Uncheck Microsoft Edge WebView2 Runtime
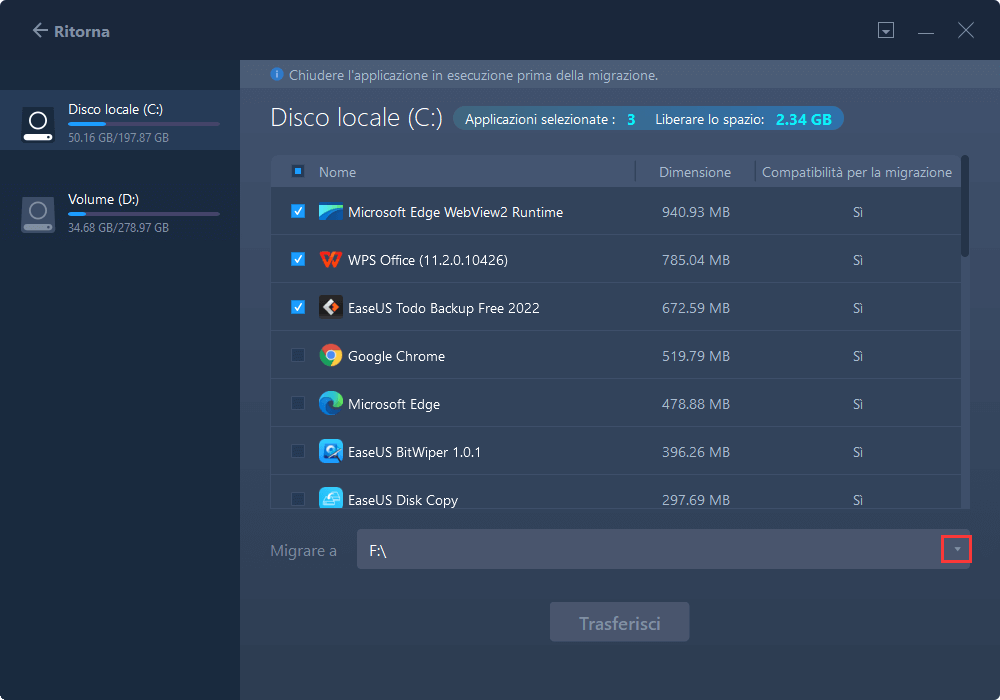This screenshot has width=1000, height=700. (298, 211)
